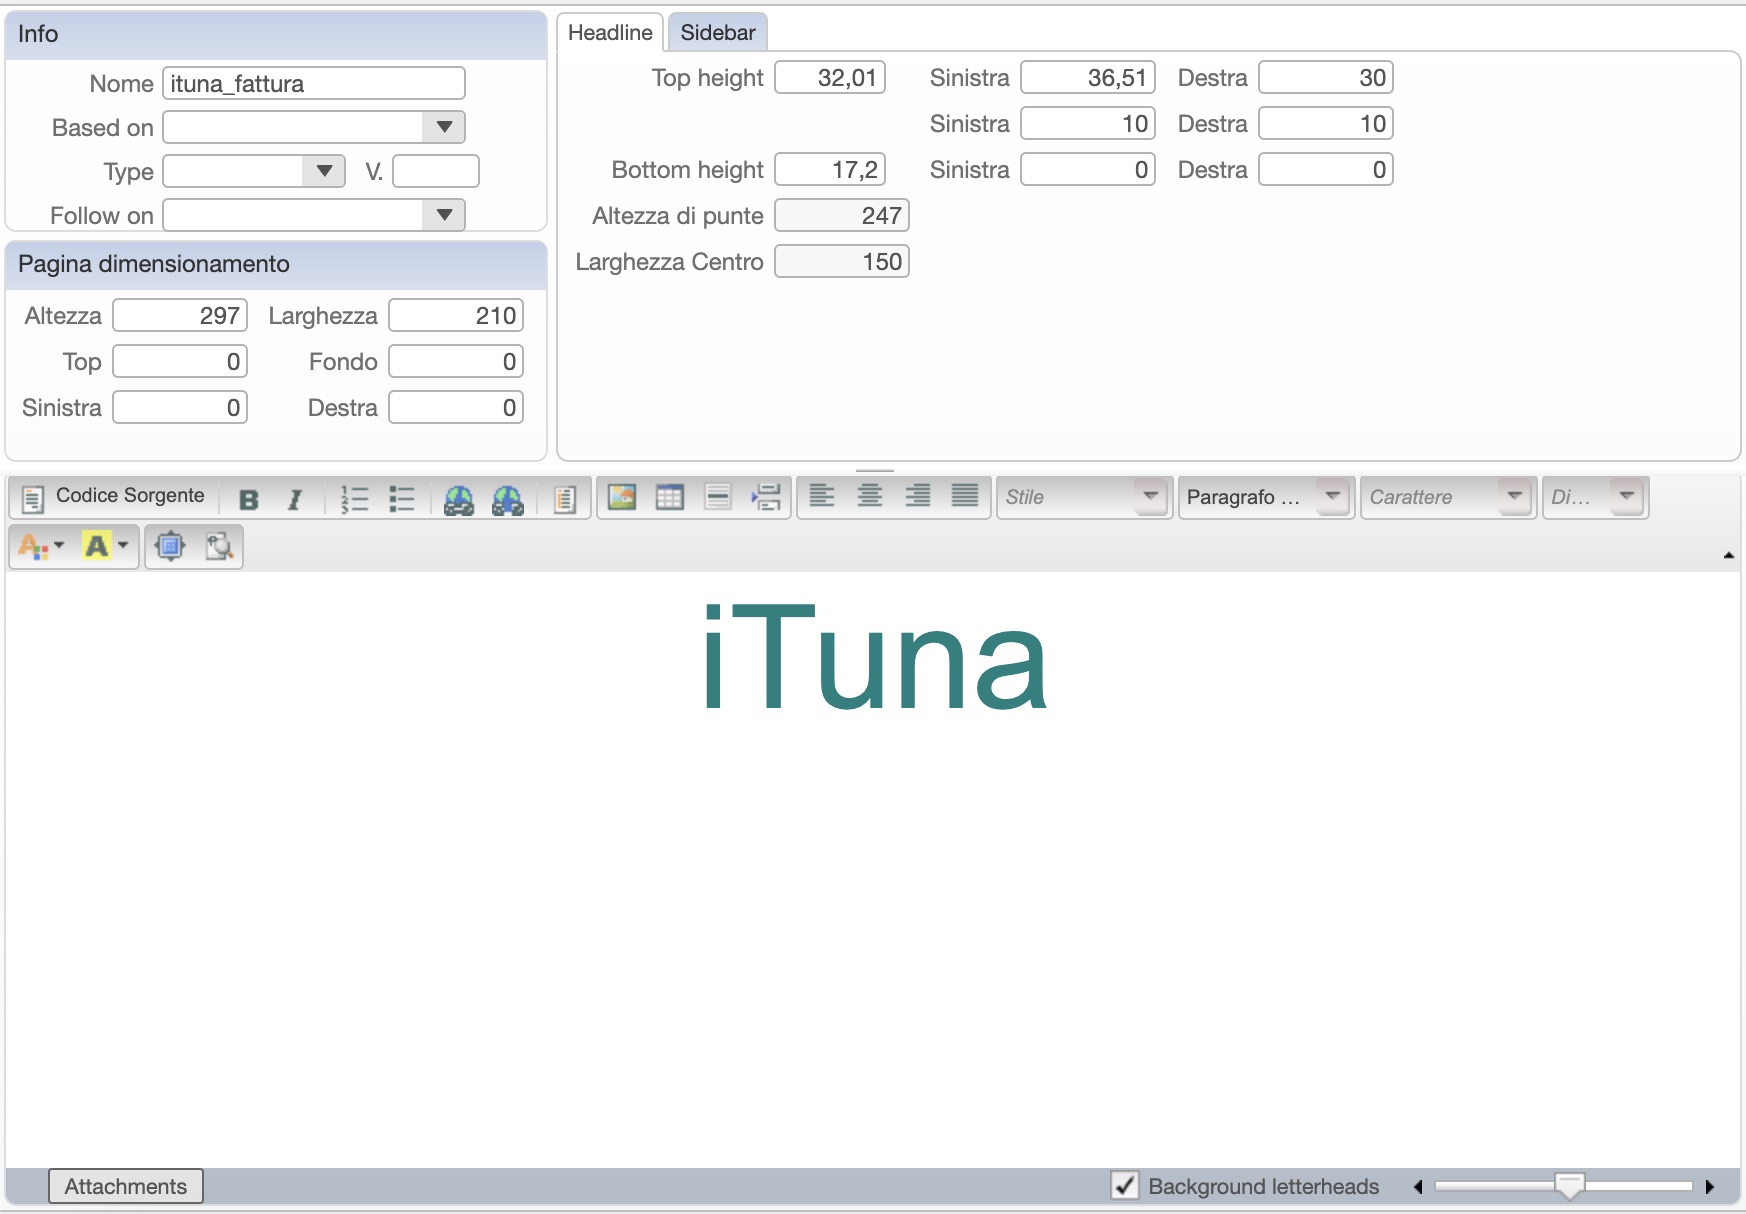The image size is (1746, 1214).
Task: Click the page Larghezza field showing 210
Action: point(456,316)
